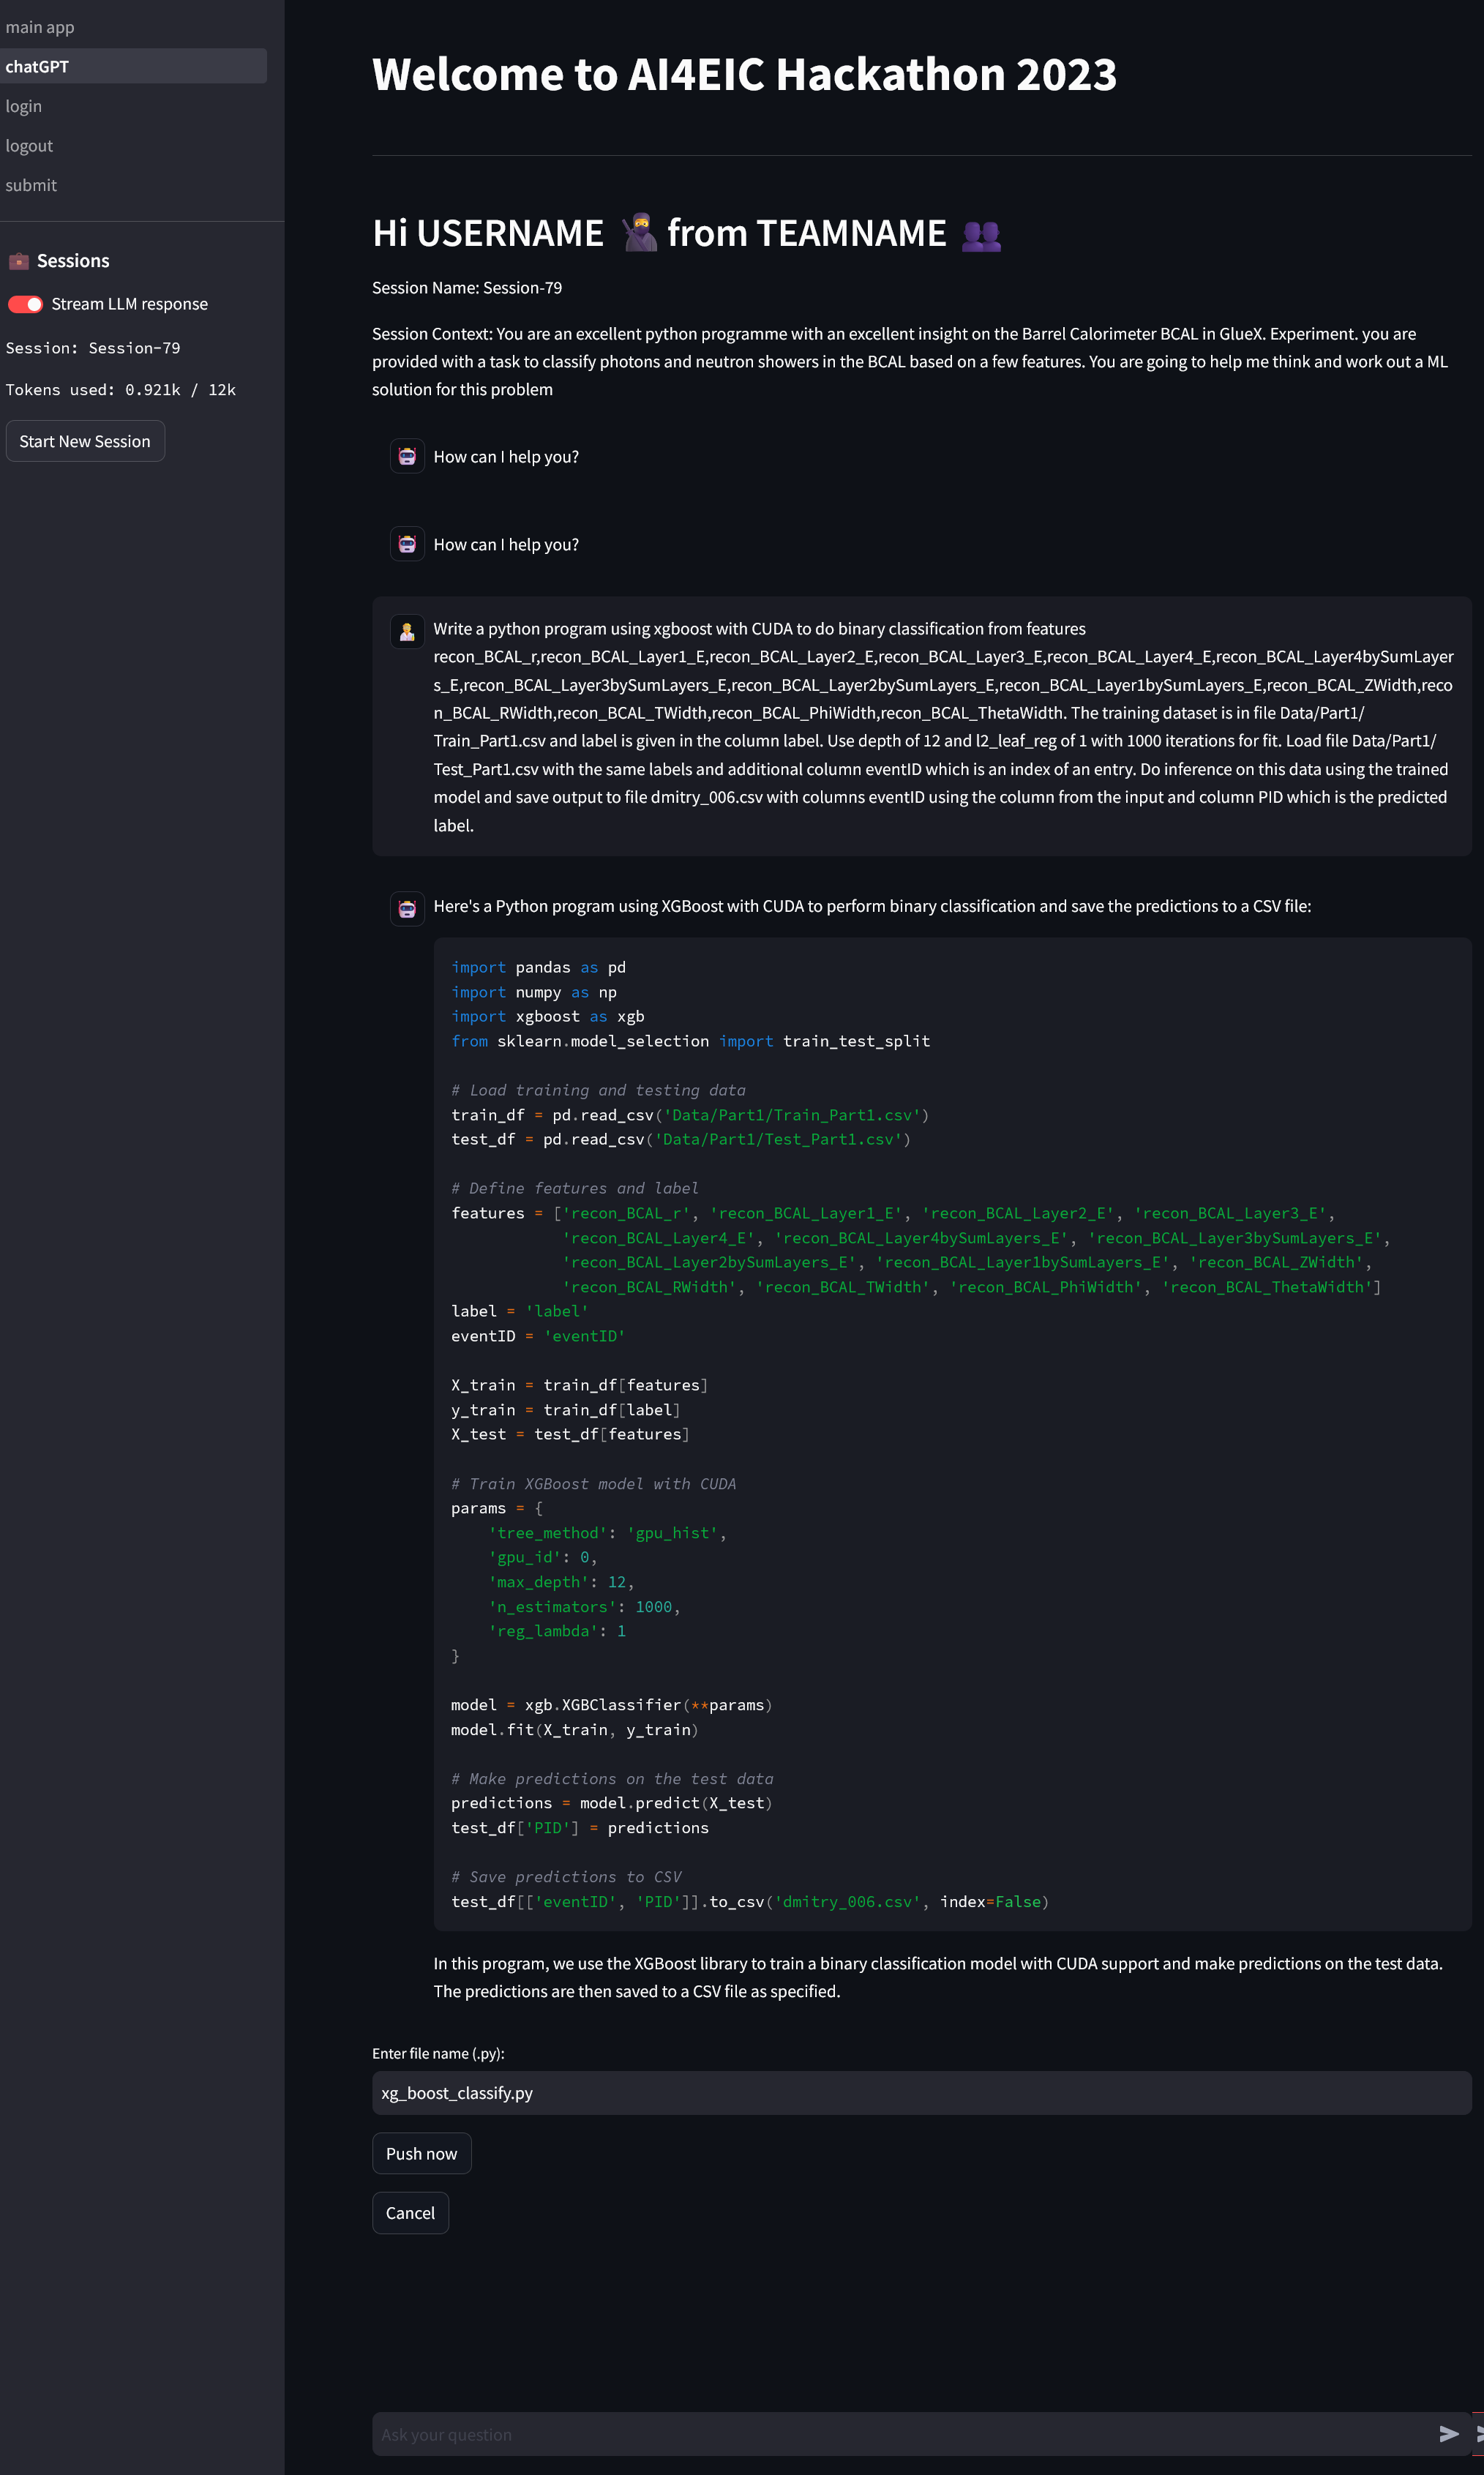Navigate to the submit page
This screenshot has height=2475, width=1484.
pos(32,185)
